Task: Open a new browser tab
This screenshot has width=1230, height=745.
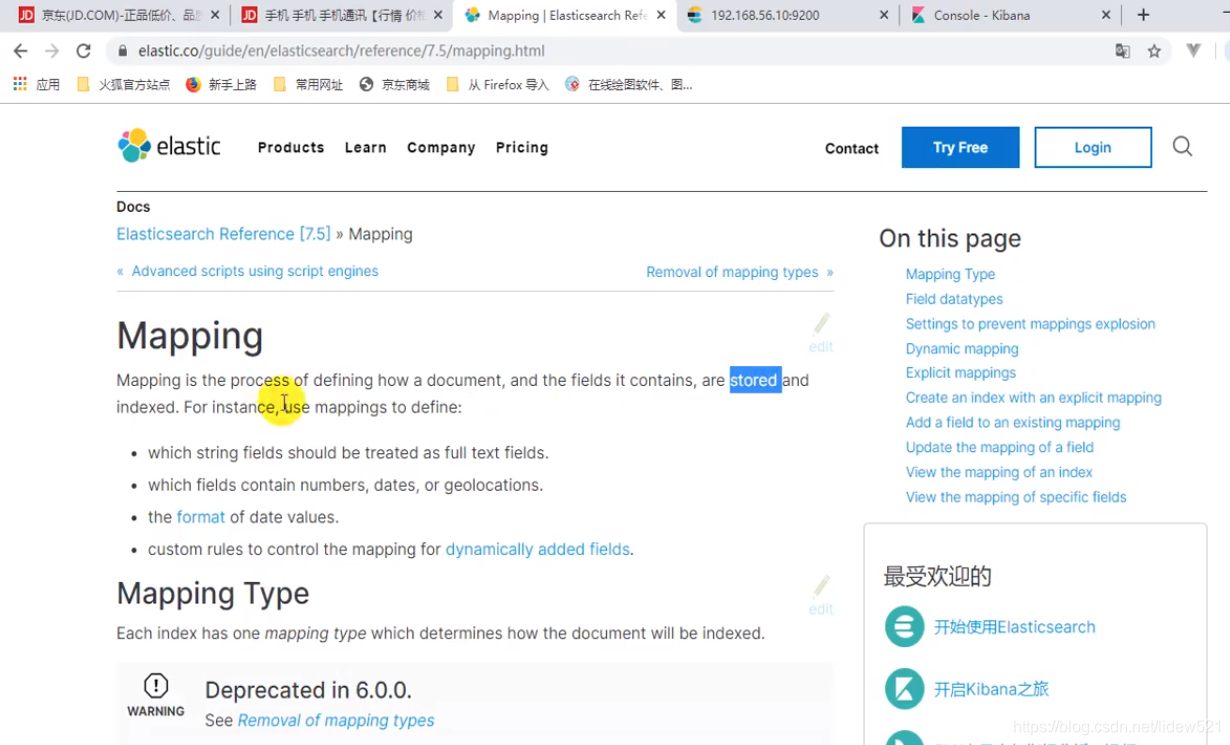Action: (1143, 15)
